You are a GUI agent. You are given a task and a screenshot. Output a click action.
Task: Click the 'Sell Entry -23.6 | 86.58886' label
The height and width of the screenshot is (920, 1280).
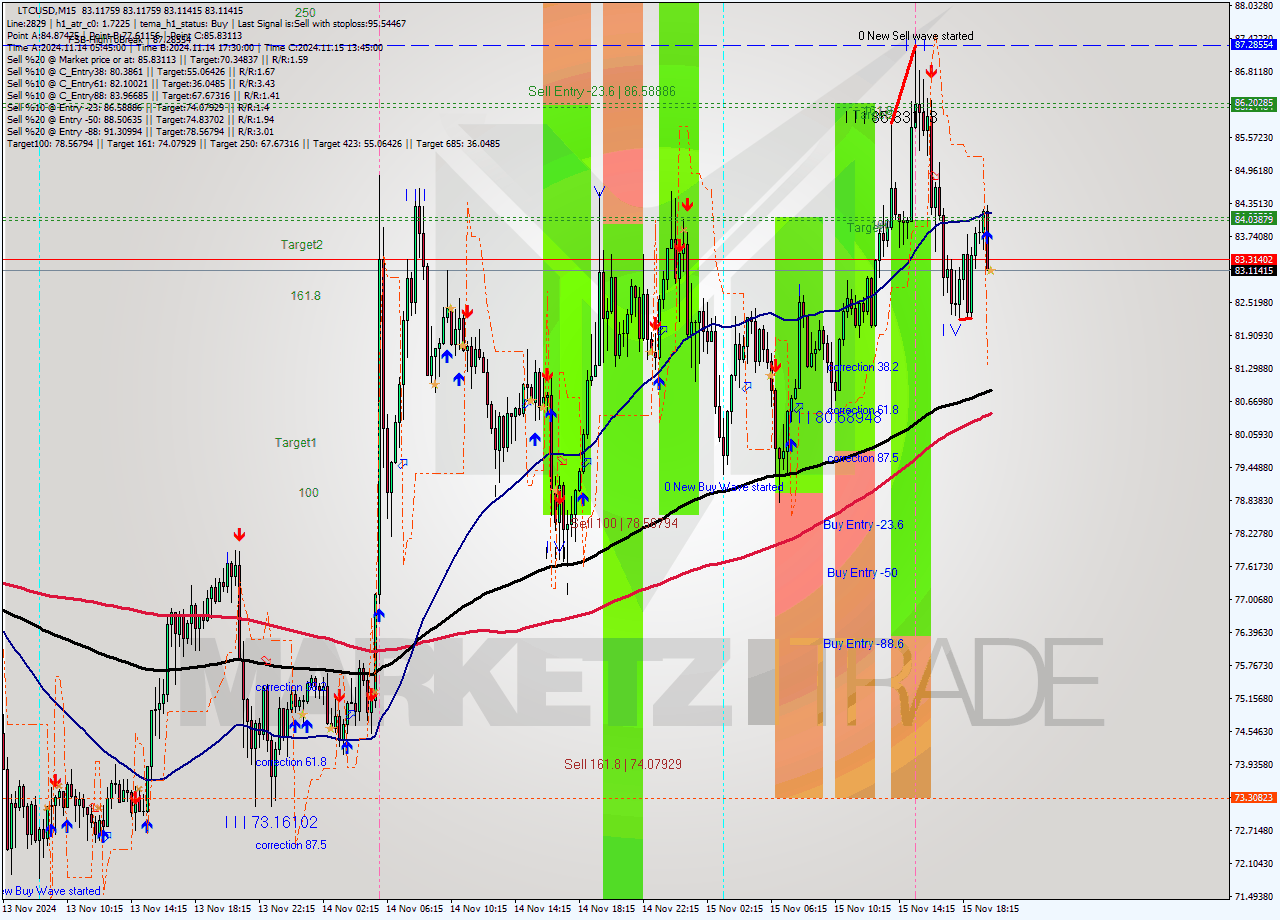pos(602,91)
